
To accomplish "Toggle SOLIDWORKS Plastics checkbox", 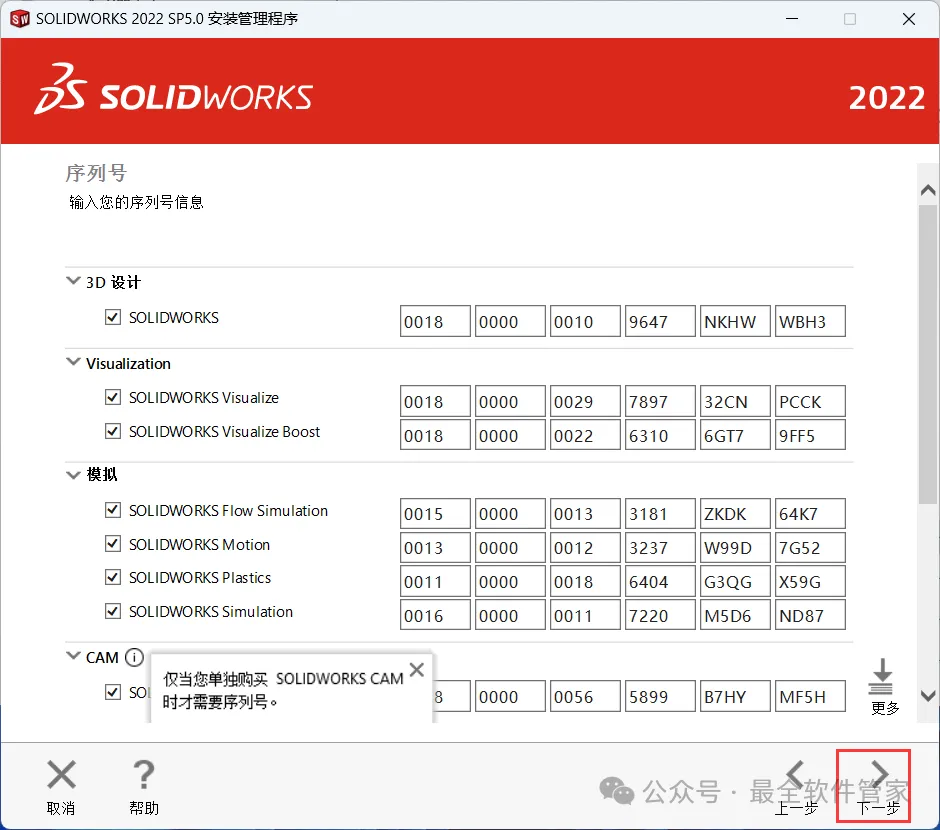I will click(113, 577).
